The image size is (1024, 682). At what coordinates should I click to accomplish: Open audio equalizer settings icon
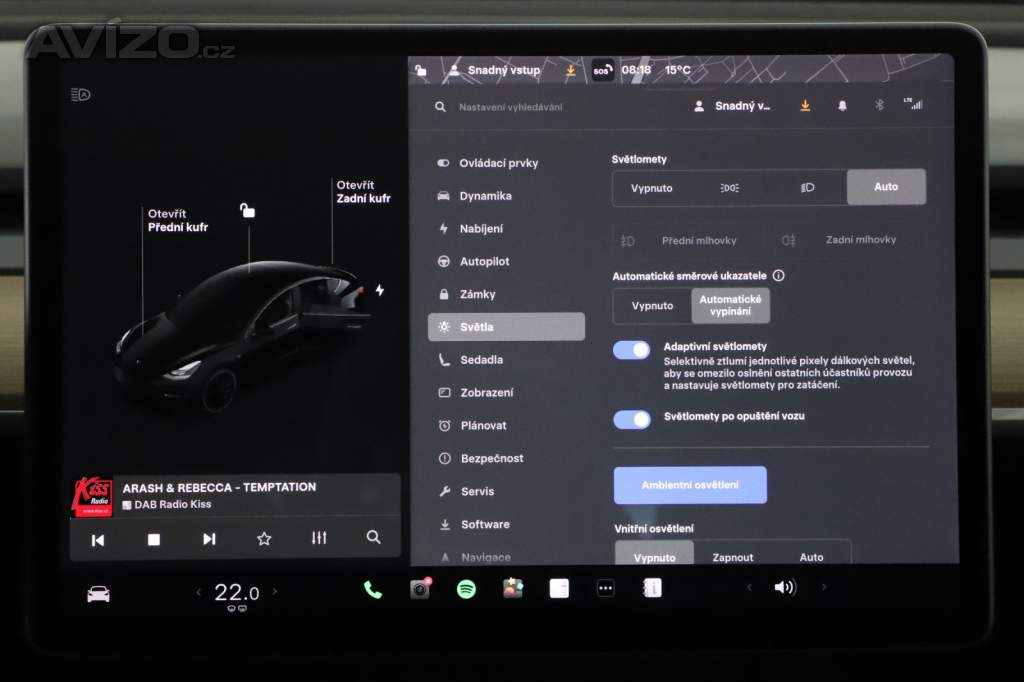(319, 538)
